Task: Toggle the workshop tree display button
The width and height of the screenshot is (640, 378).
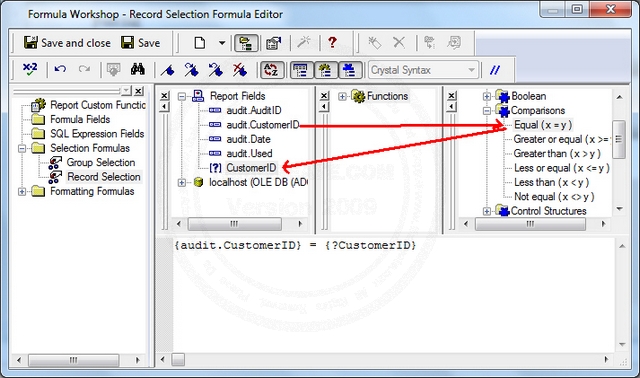Action: click(x=246, y=43)
